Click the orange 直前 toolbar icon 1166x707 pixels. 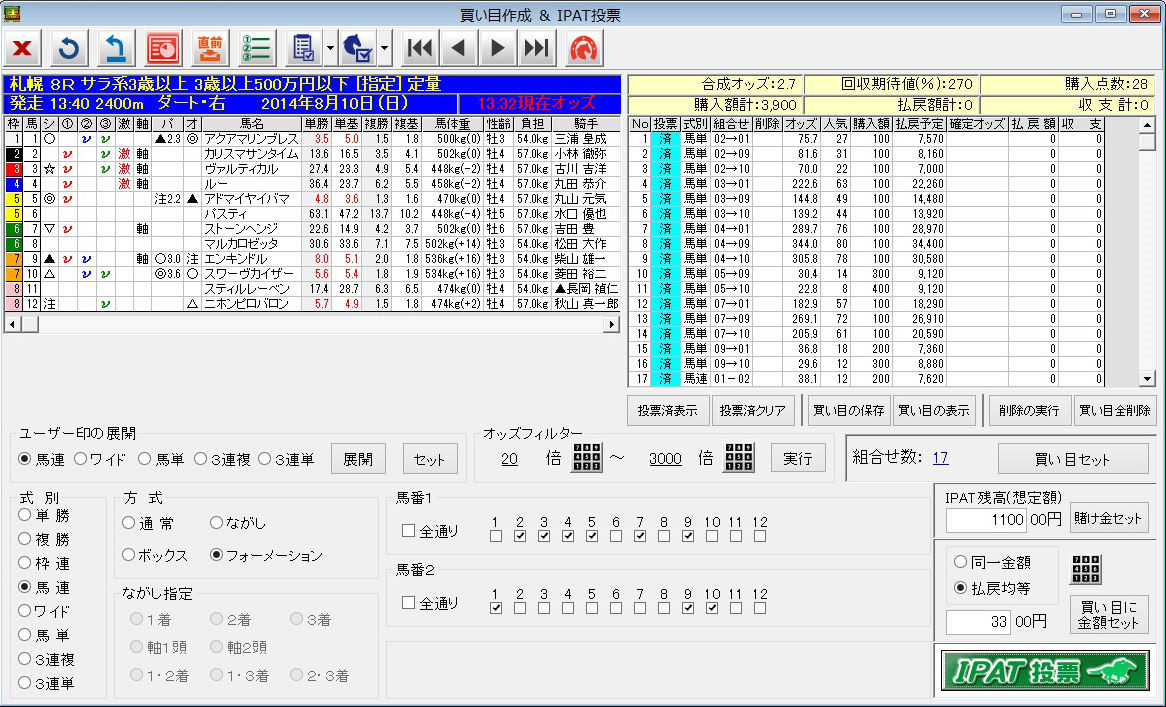(210, 49)
